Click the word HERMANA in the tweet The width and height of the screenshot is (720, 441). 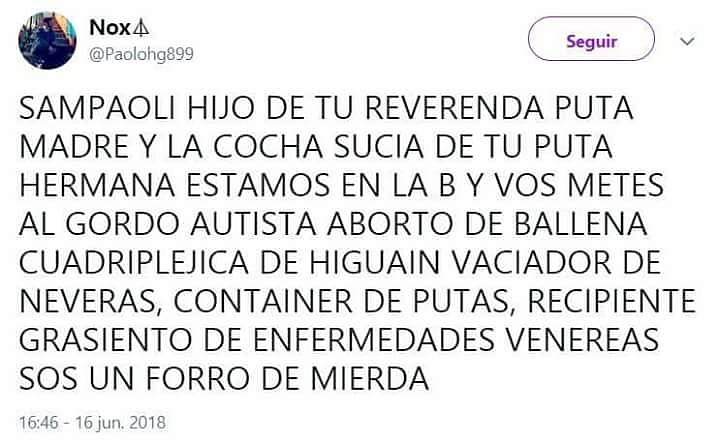(97, 185)
